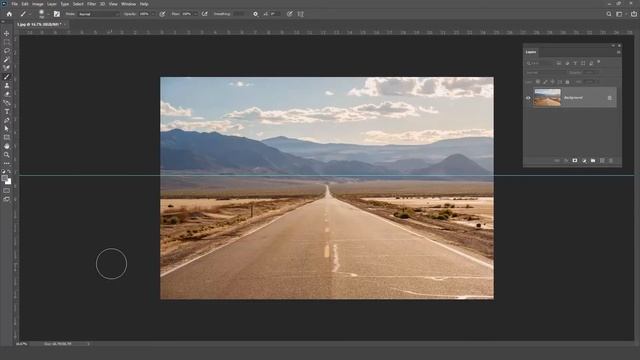
Task: Select the Path Selection arrow tool
Action: click(x=7, y=129)
